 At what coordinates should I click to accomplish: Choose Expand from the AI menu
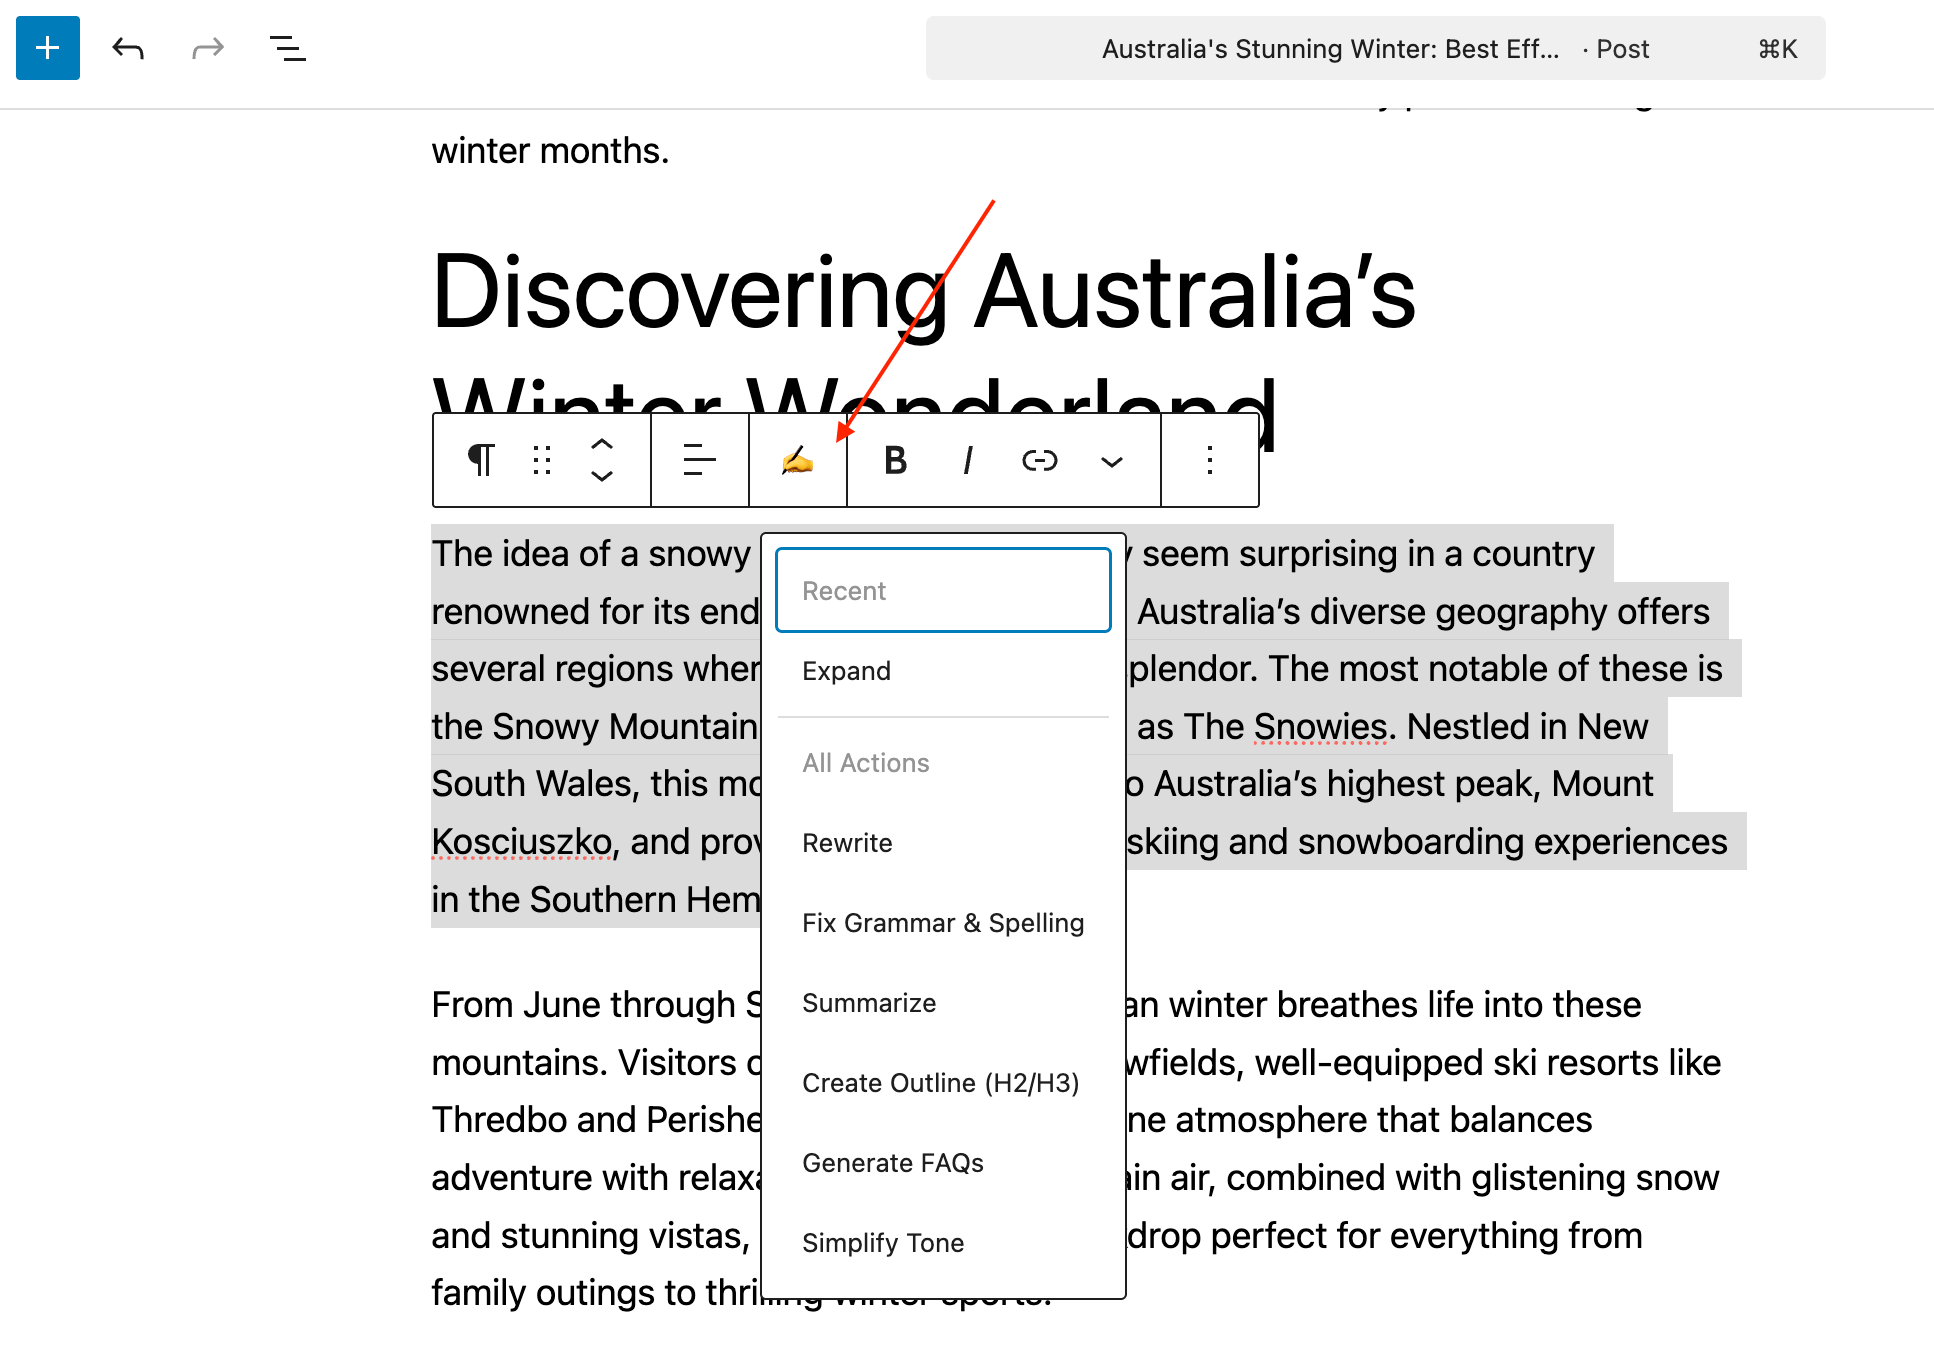point(846,671)
